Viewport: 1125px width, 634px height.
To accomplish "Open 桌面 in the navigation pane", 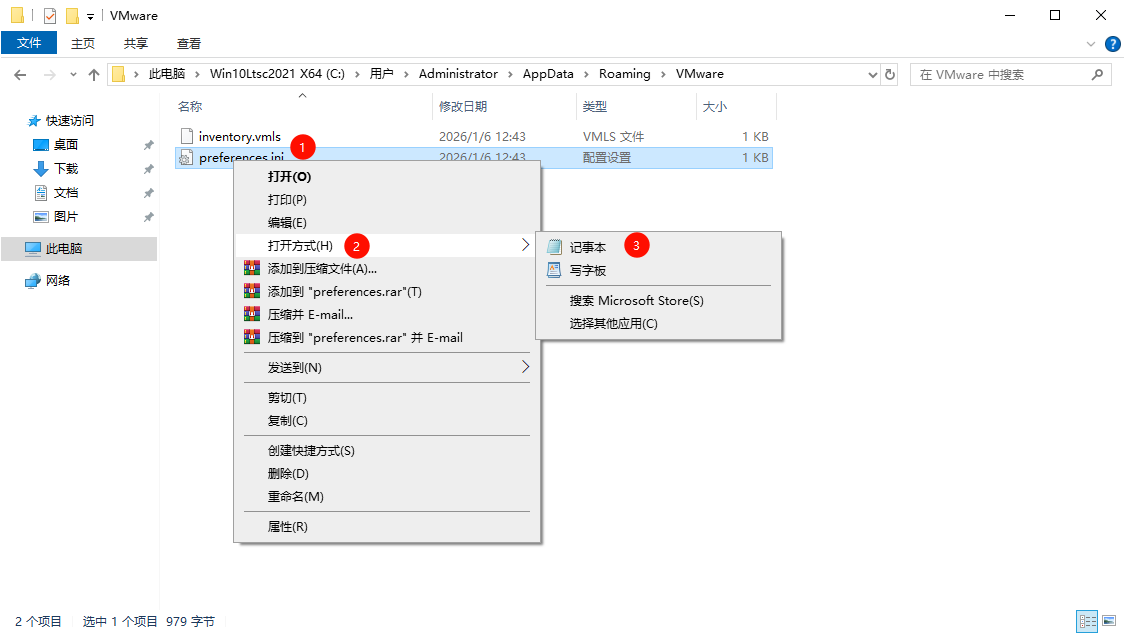I will 66,145.
